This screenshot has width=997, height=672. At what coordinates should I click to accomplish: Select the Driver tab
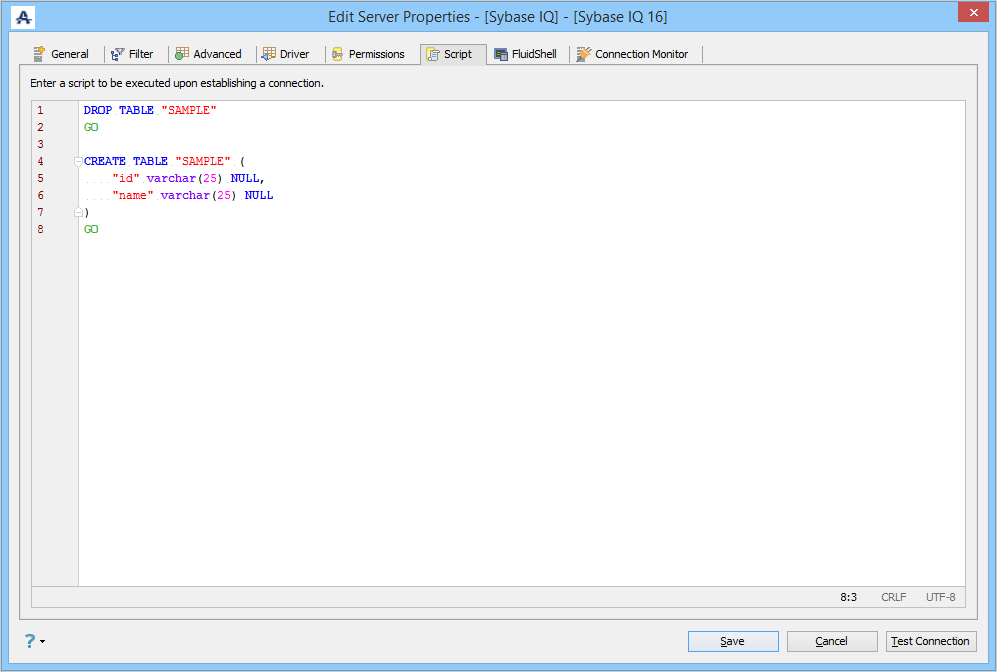click(x=286, y=54)
